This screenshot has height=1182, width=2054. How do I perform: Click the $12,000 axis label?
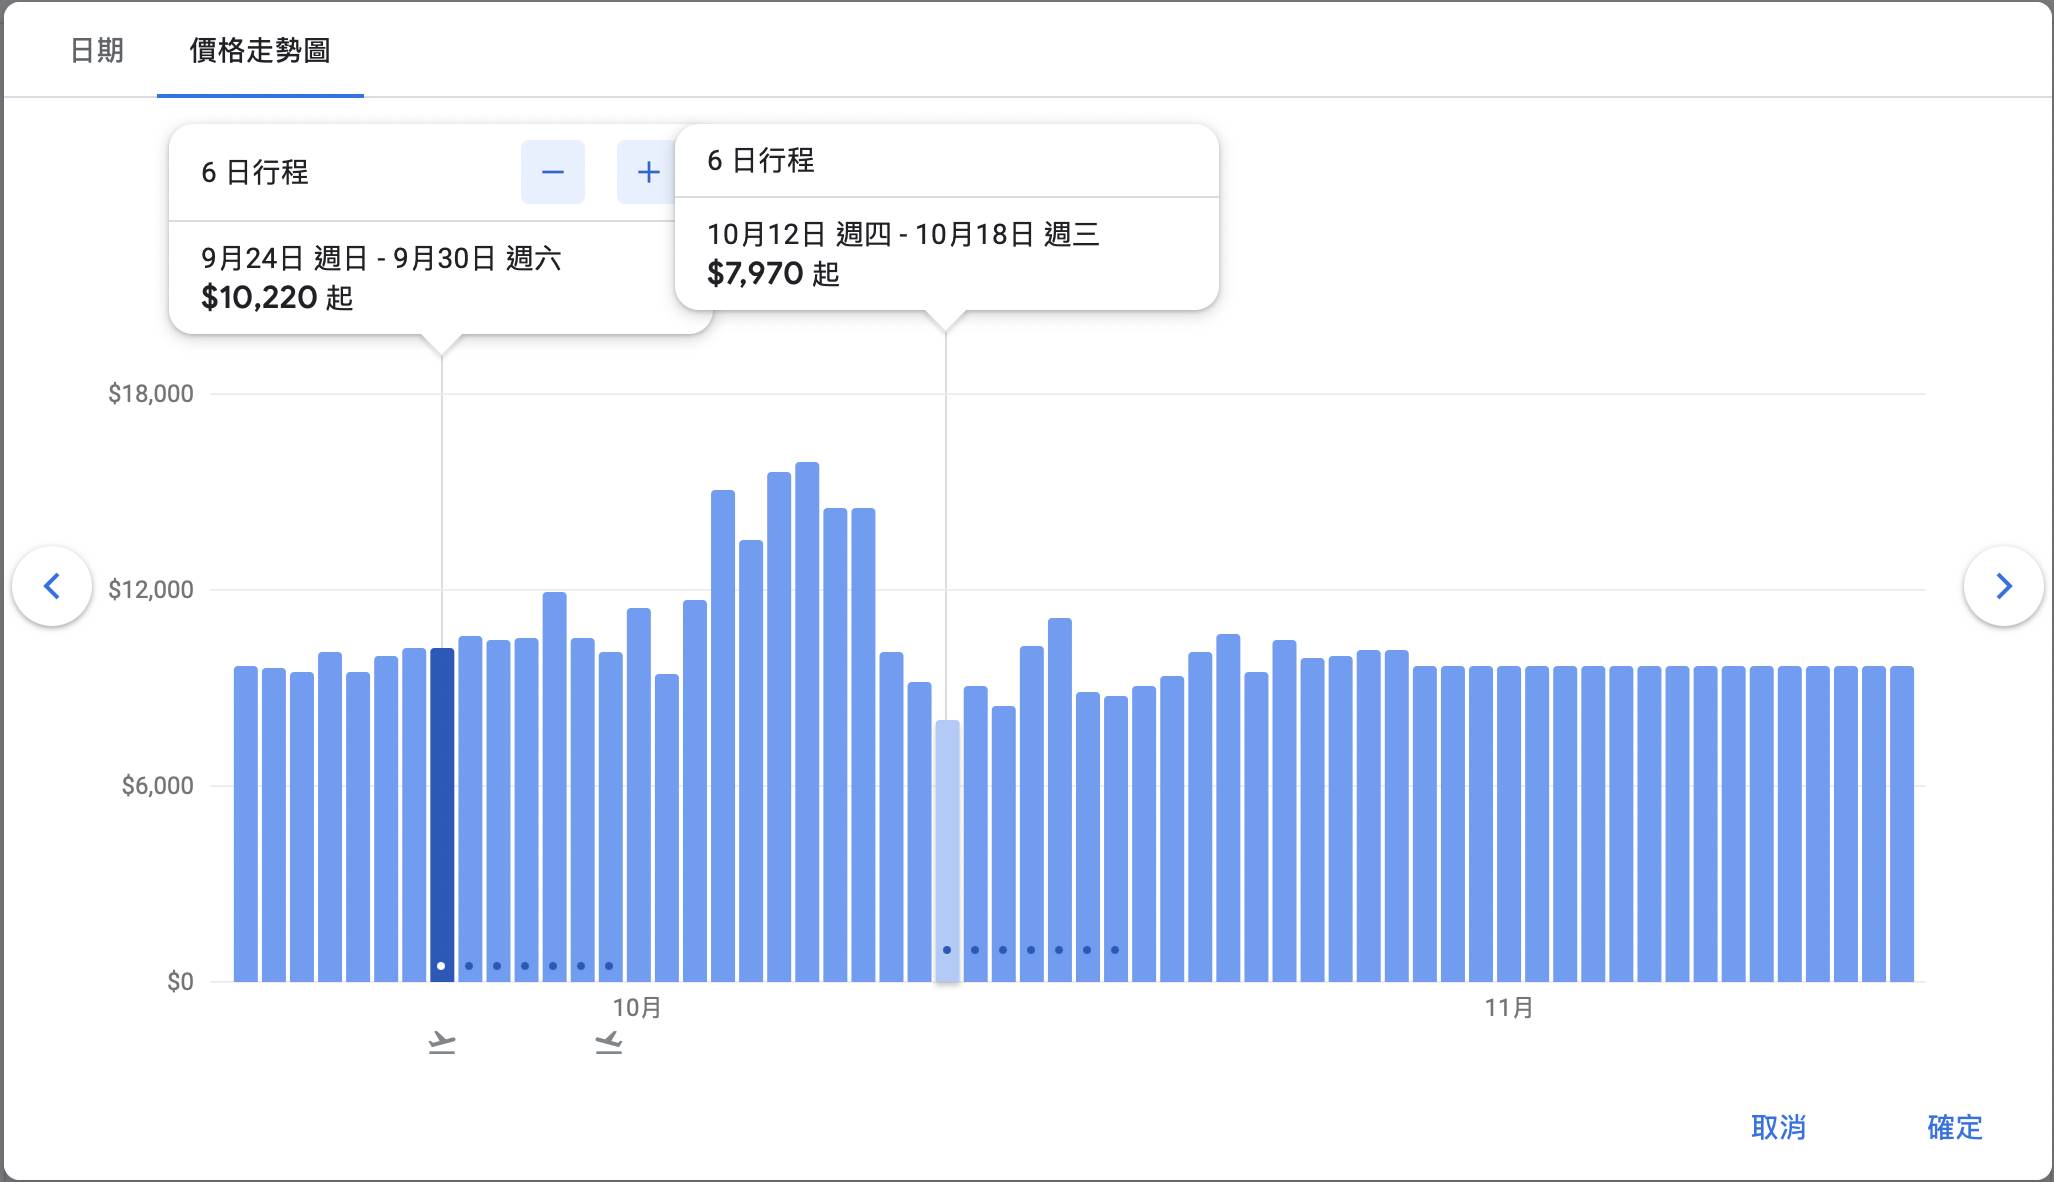[x=151, y=589]
